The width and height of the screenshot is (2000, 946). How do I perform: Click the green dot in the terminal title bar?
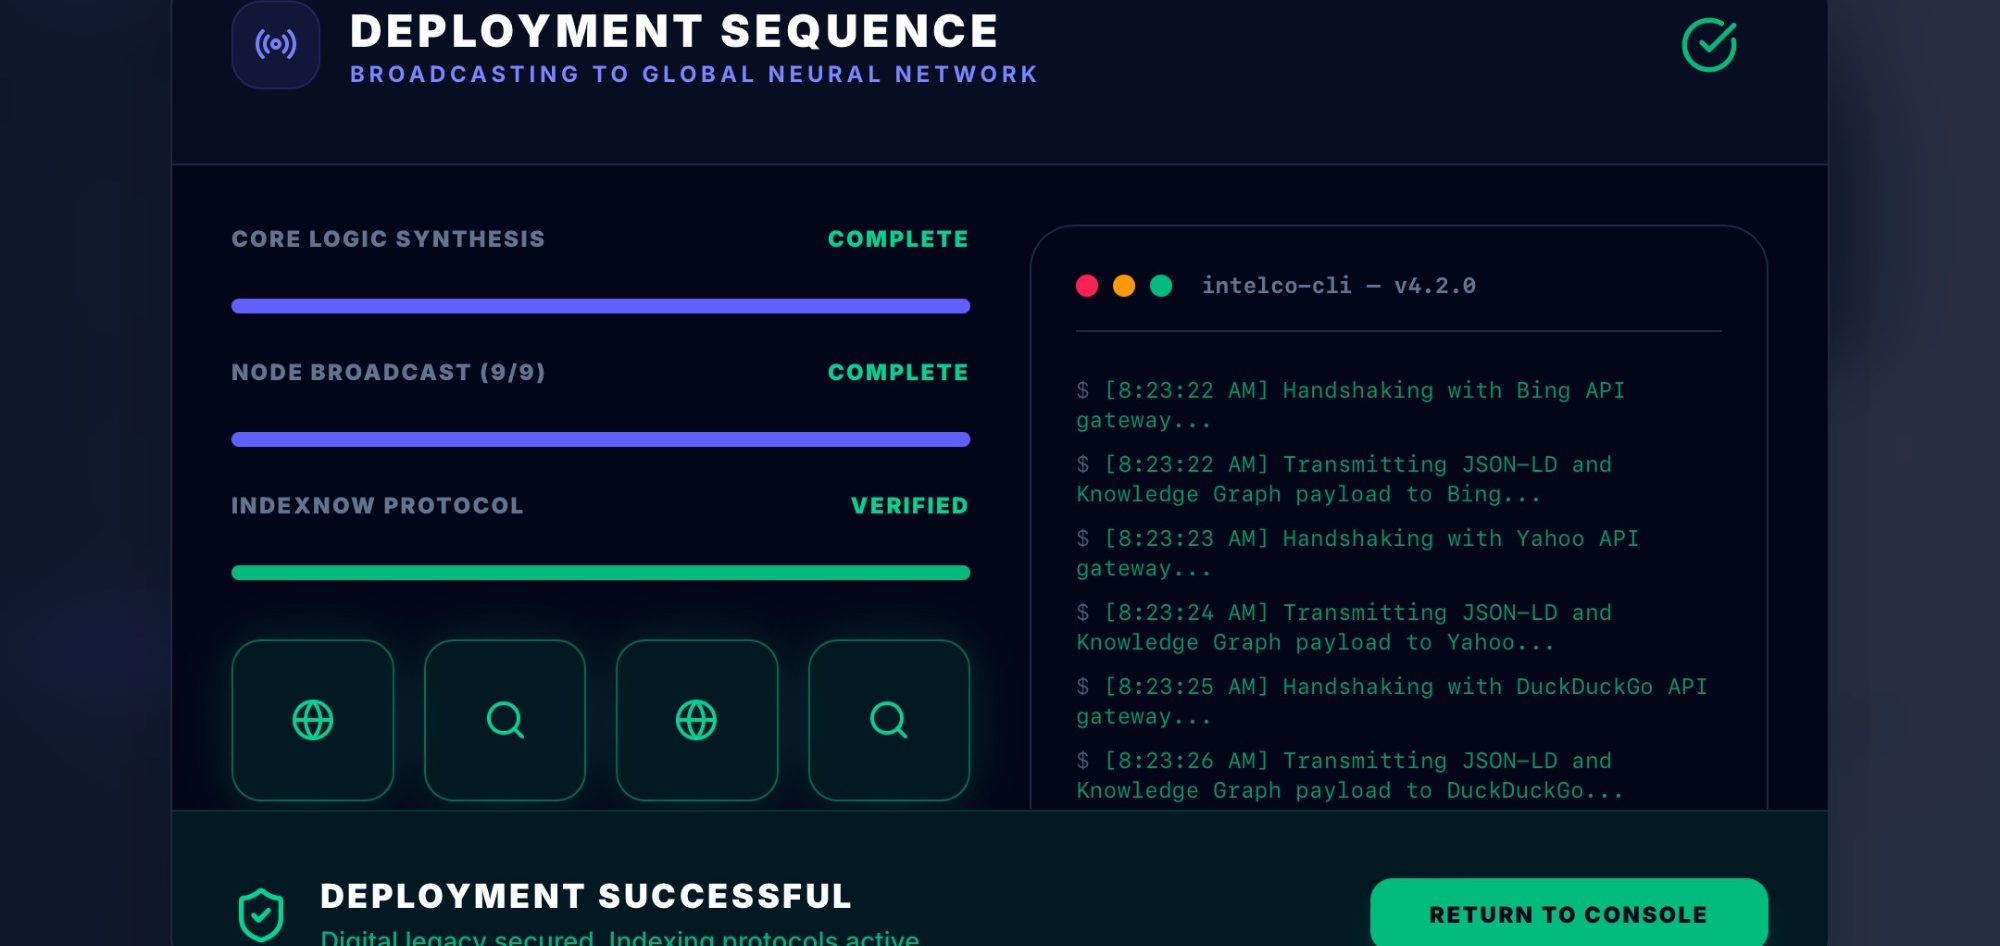[1161, 286]
